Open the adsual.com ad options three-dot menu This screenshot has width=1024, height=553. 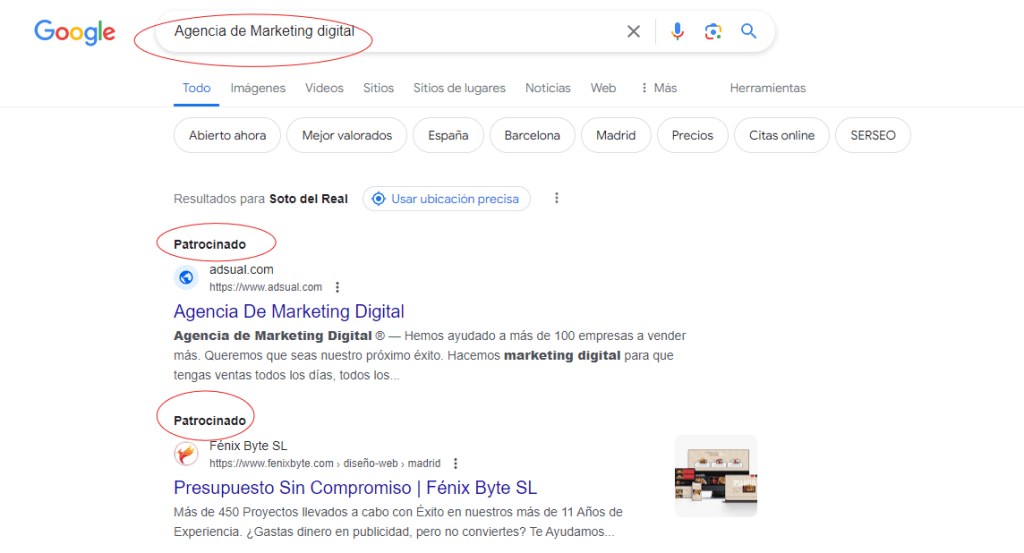(x=337, y=287)
